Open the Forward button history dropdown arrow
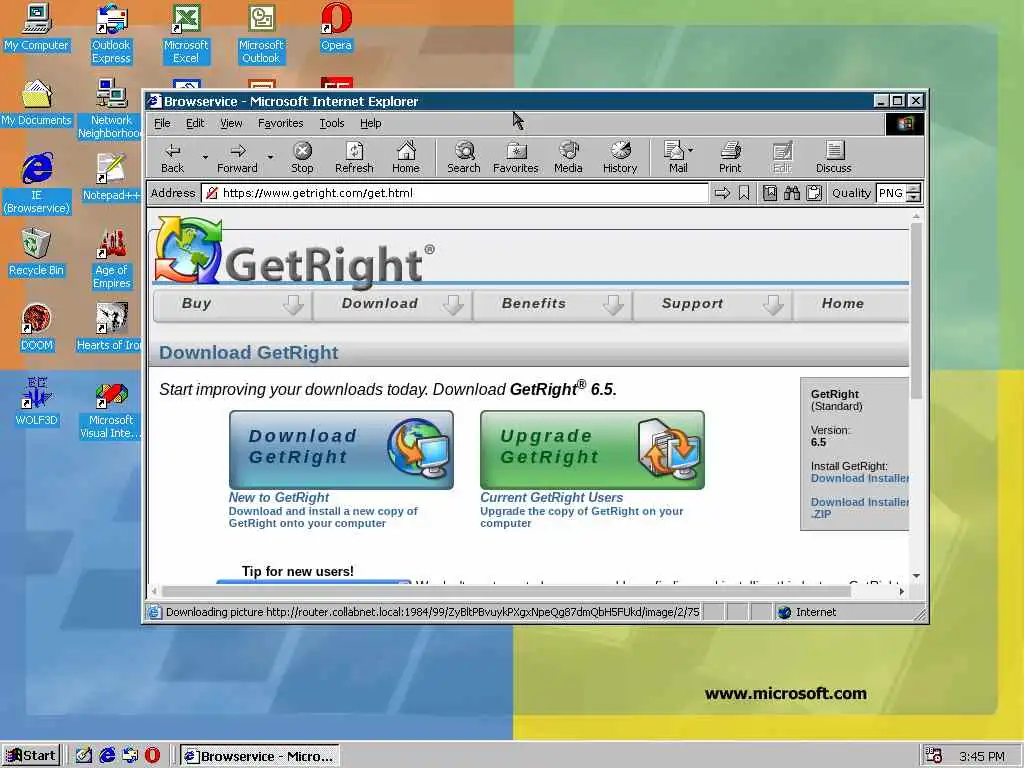 coord(270,157)
